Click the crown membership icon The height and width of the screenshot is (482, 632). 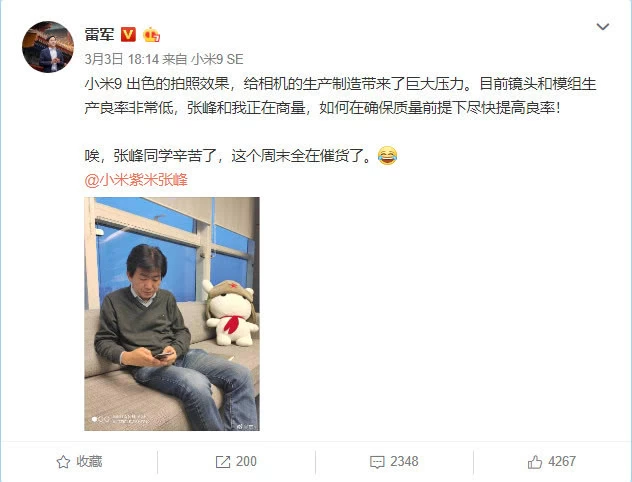pos(151,35)
